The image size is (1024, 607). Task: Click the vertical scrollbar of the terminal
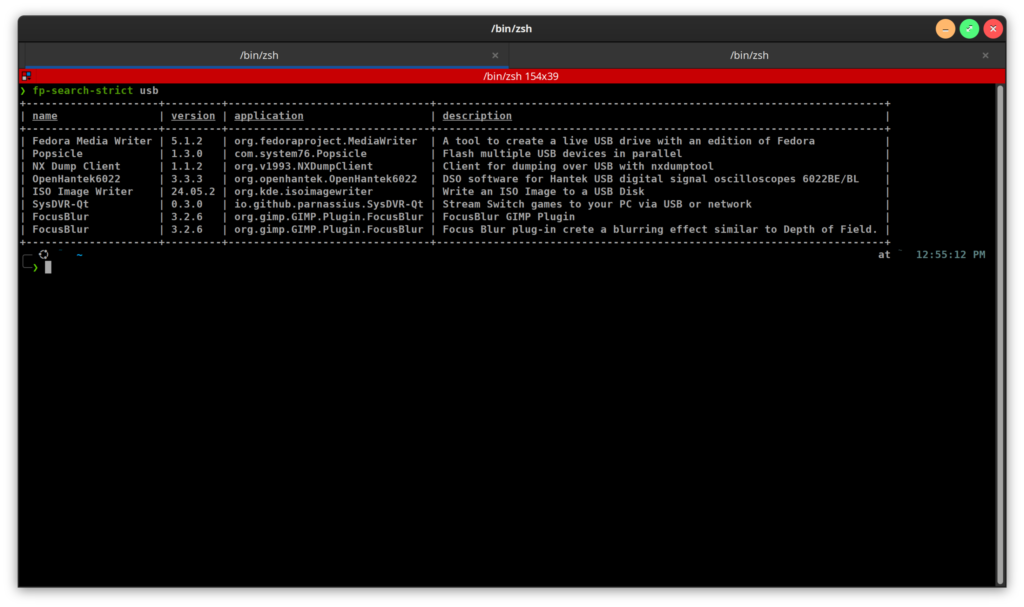(999, 330)
